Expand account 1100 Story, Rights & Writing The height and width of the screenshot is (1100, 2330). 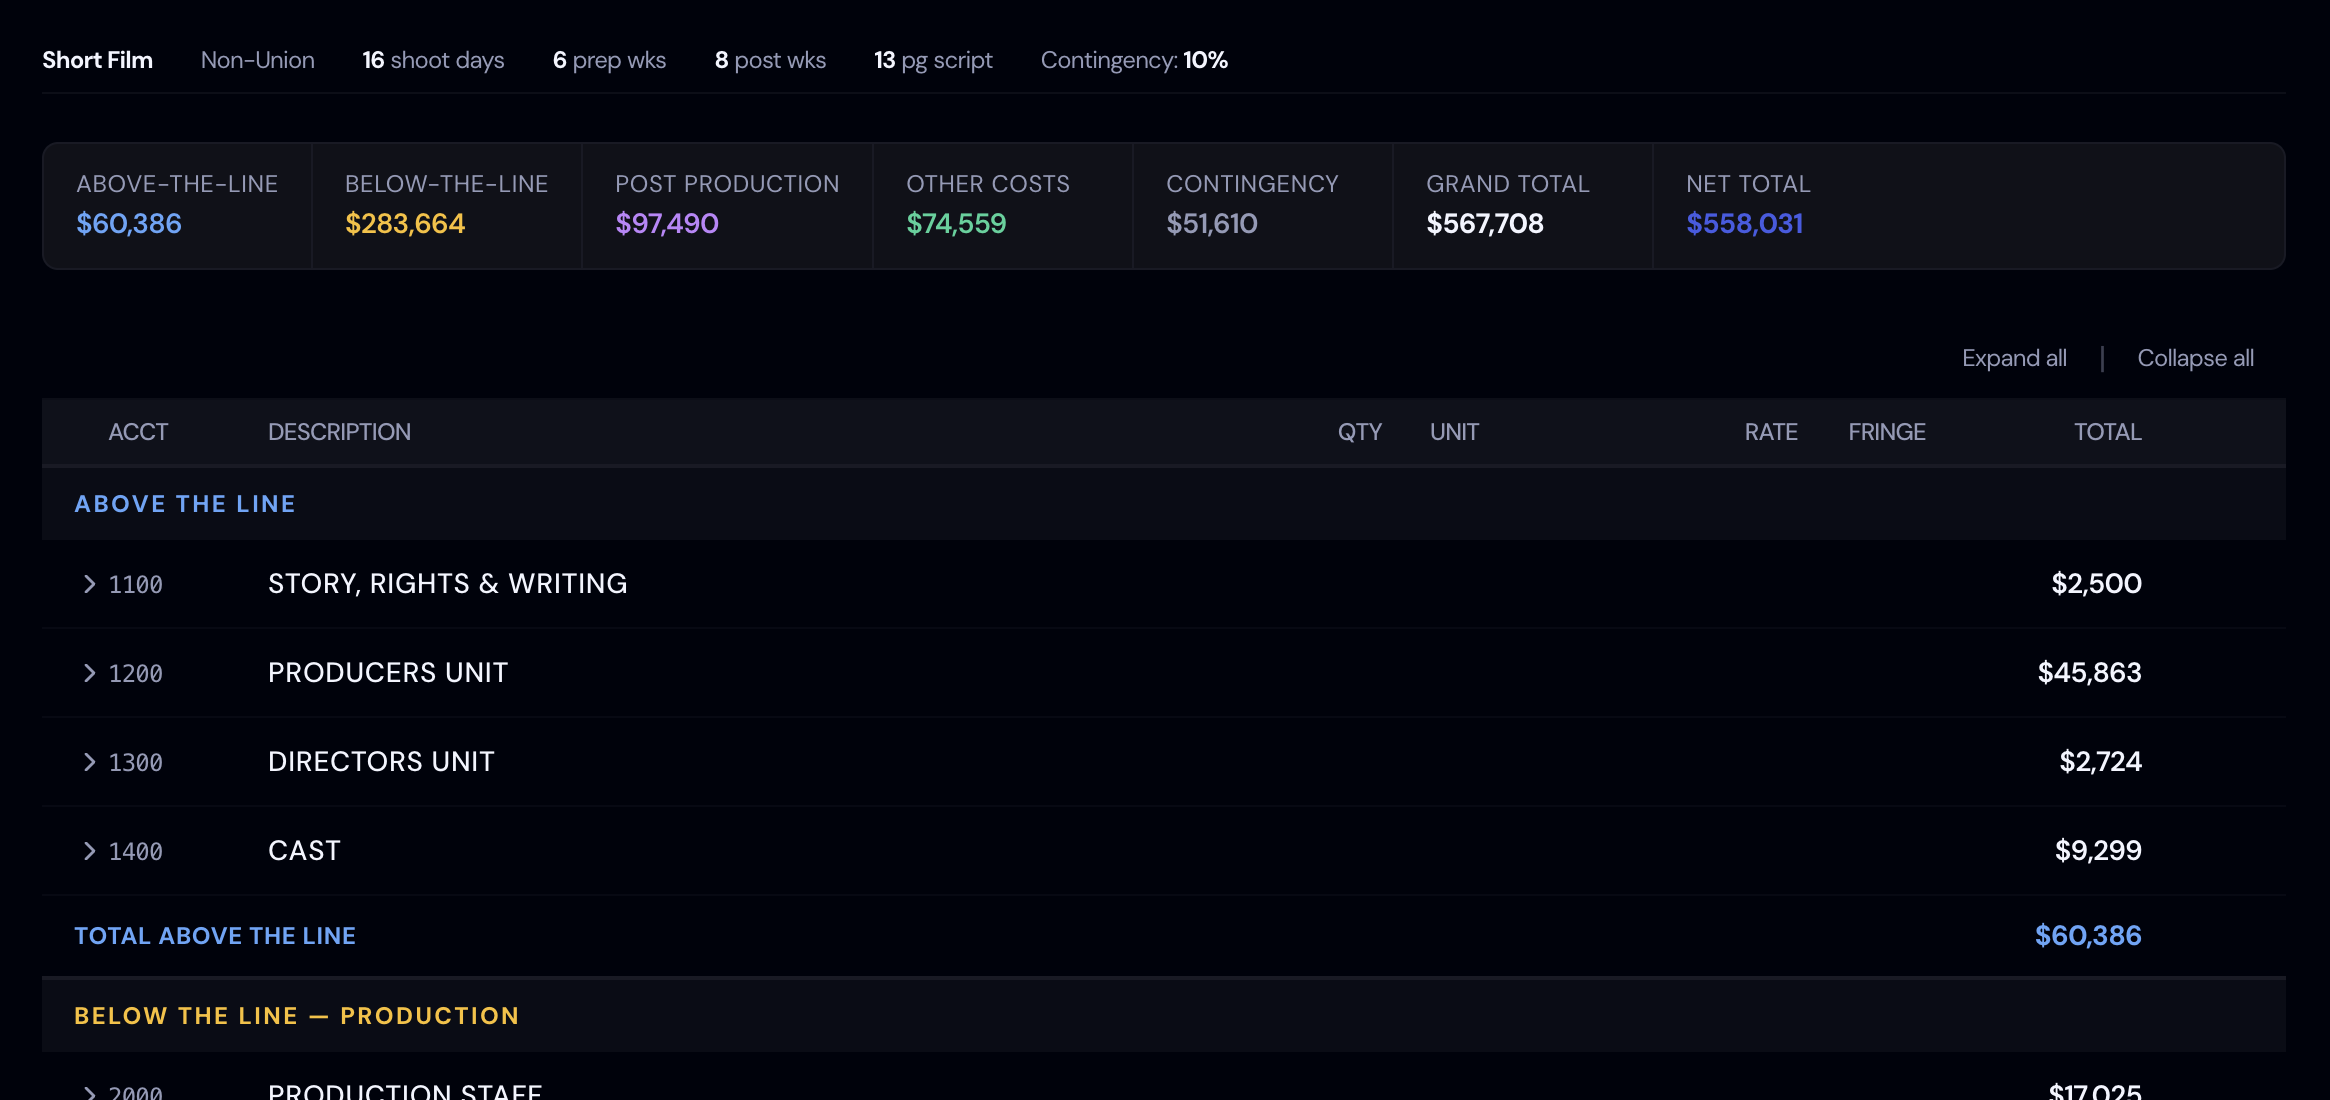(x=89, y=584)
